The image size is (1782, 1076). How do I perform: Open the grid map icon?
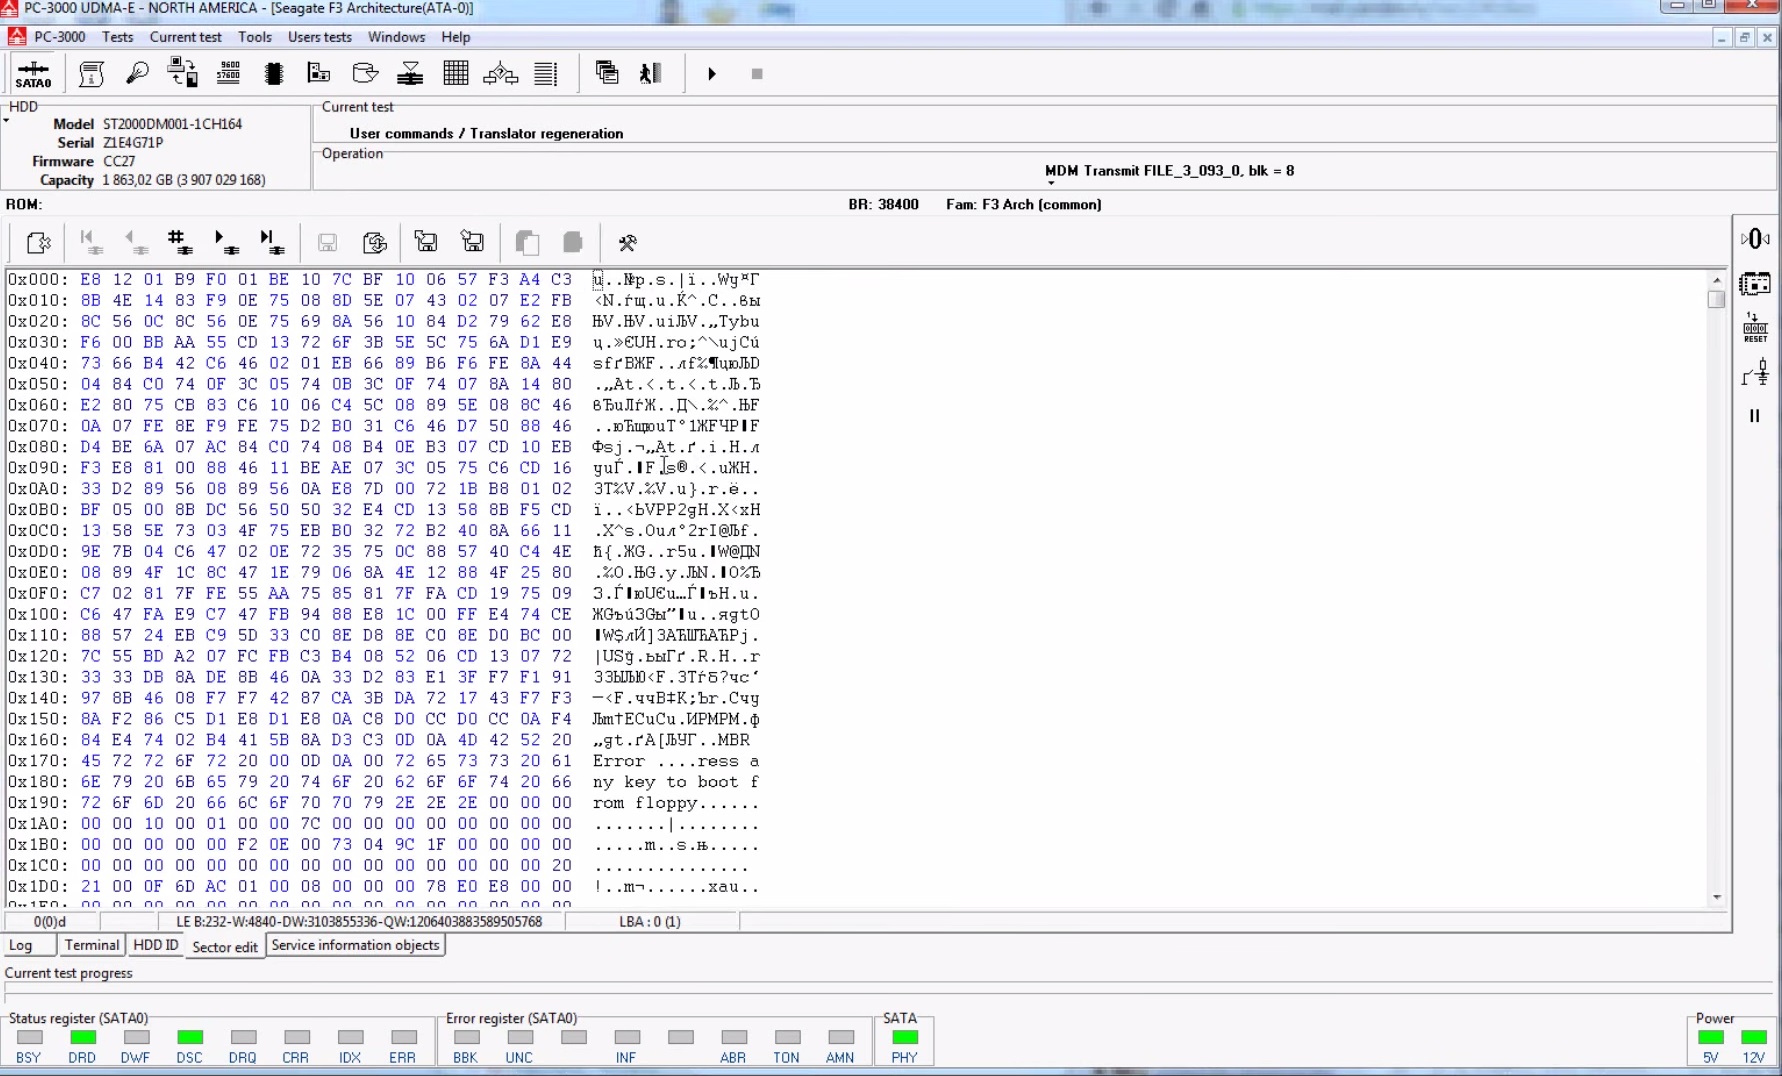(x=455, y=73)
